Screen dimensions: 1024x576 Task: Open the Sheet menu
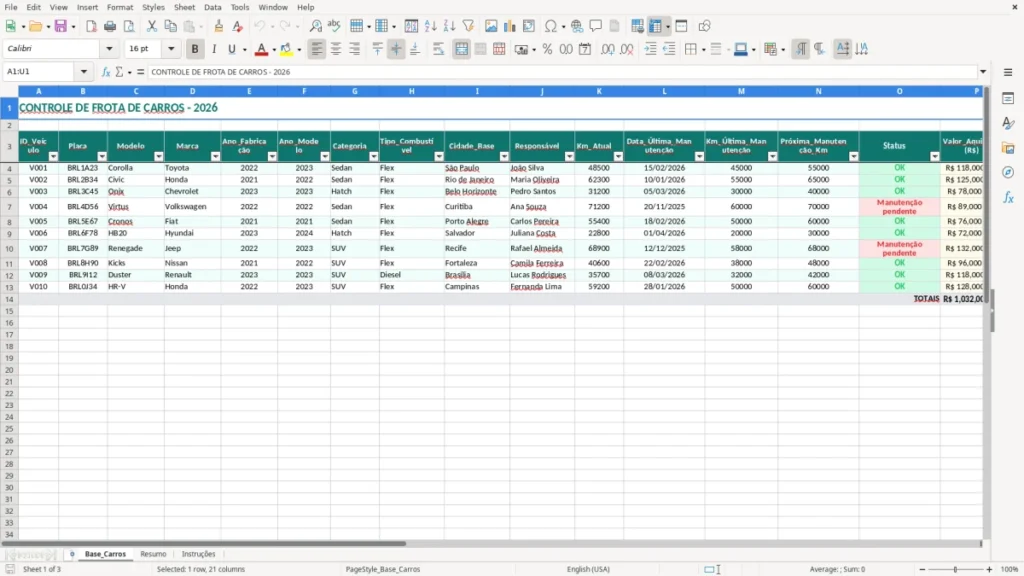[x=184, y=7]
